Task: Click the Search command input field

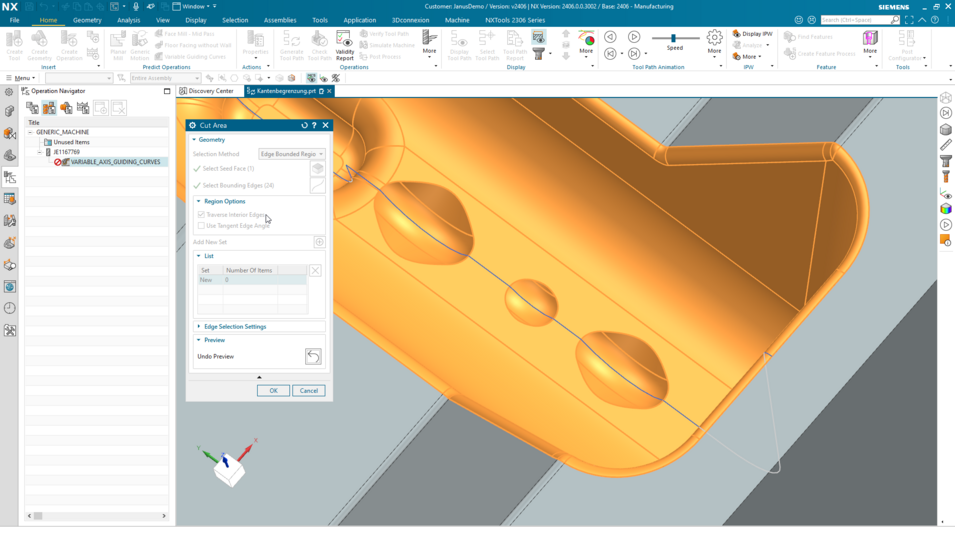Action: (855, 20)
